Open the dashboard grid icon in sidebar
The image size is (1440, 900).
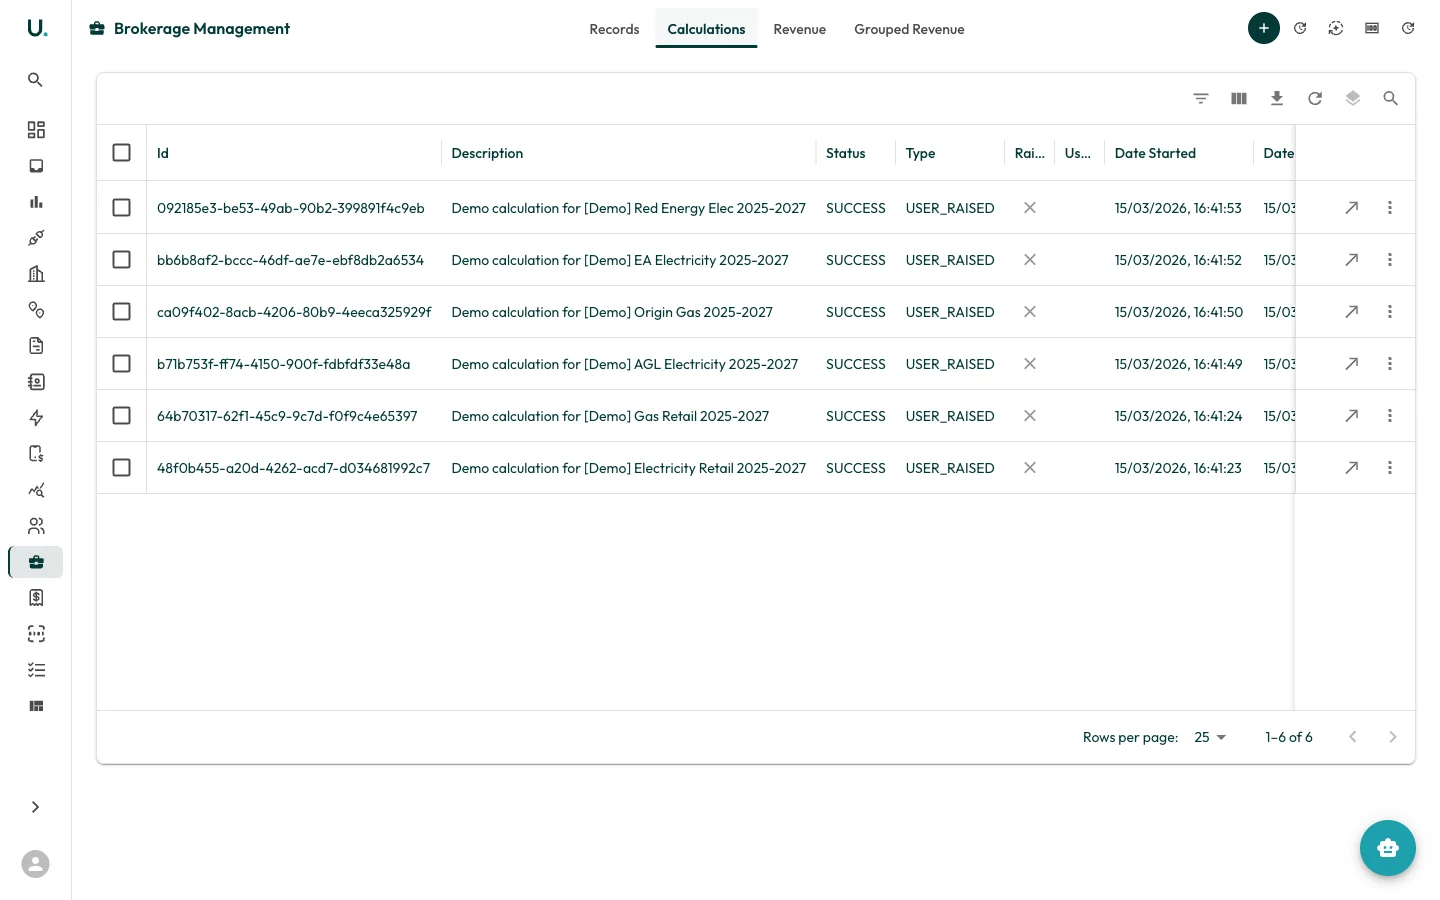[36, 130]
